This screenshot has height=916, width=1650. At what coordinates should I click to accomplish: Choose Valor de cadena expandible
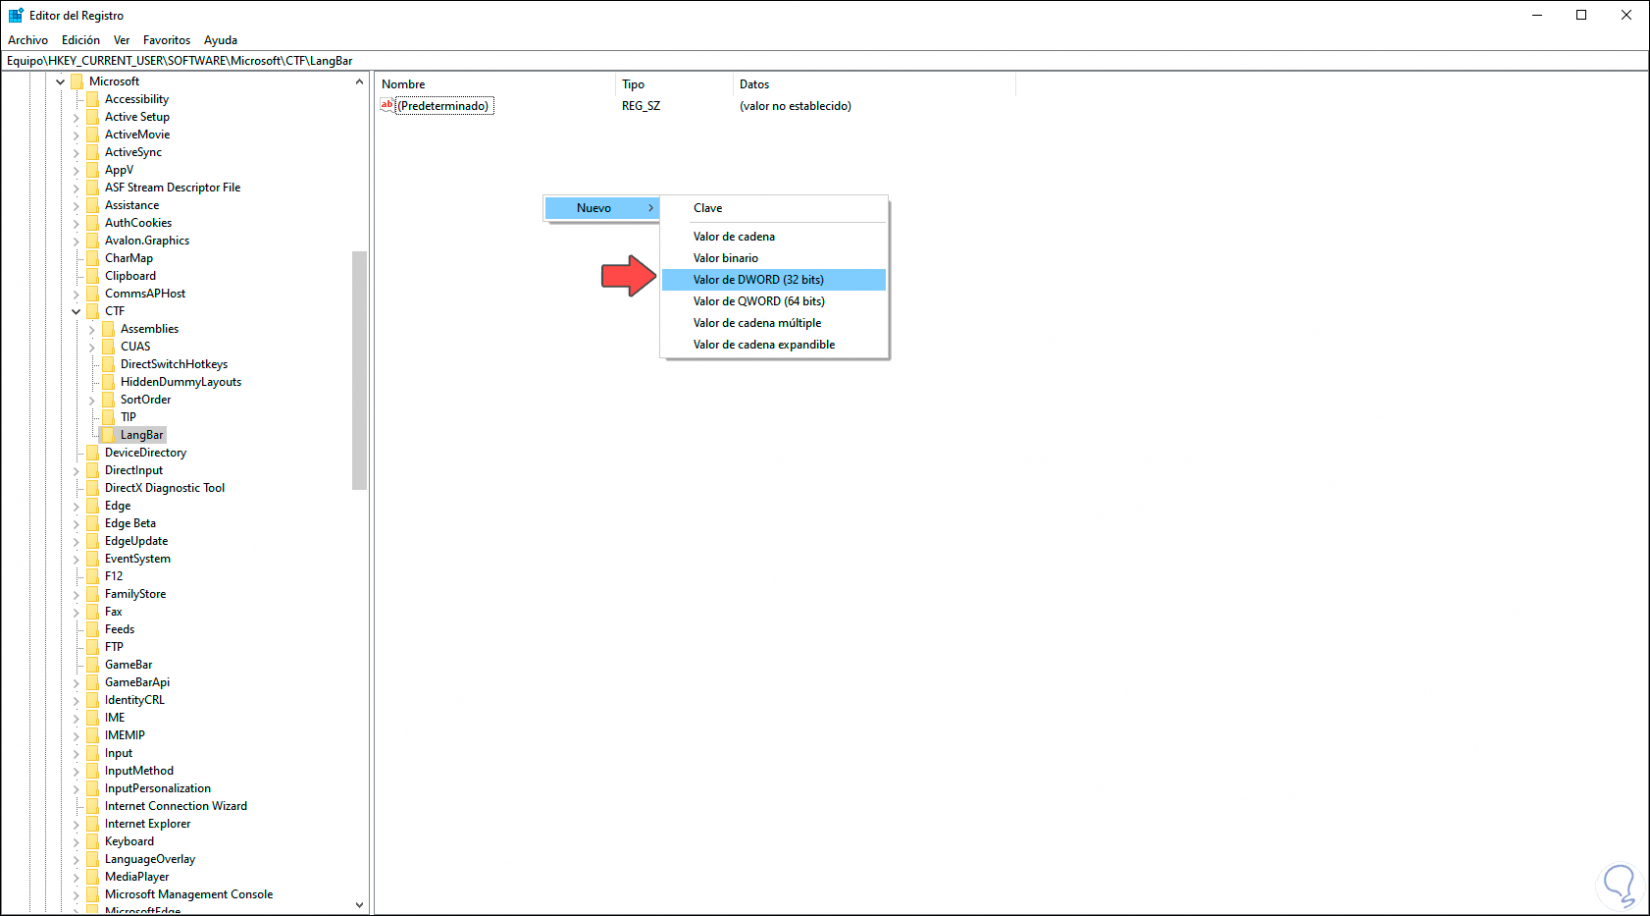(x=774, y=345)
